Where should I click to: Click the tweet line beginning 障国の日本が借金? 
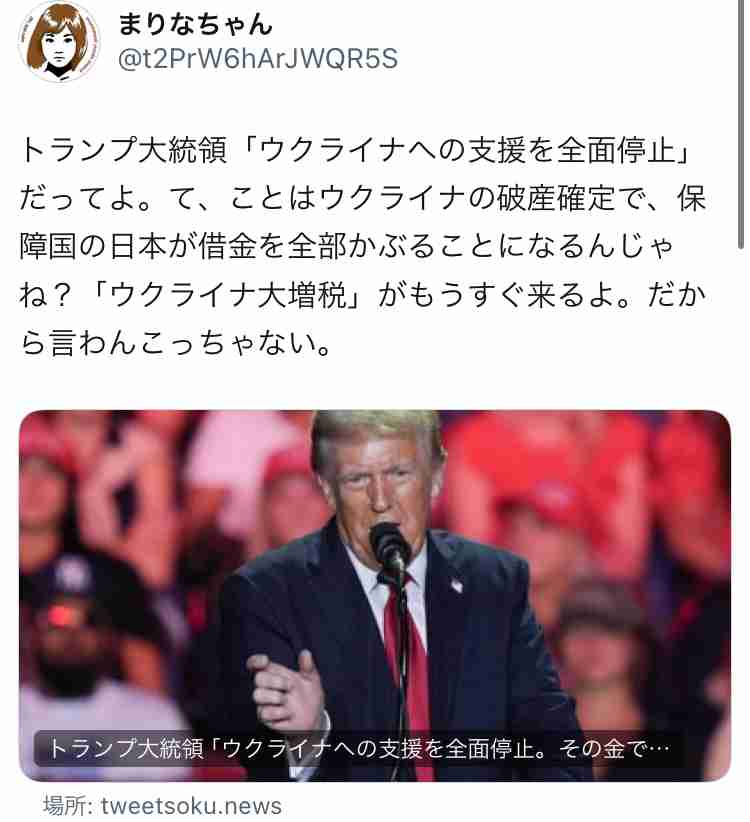[x=346, y=247]
